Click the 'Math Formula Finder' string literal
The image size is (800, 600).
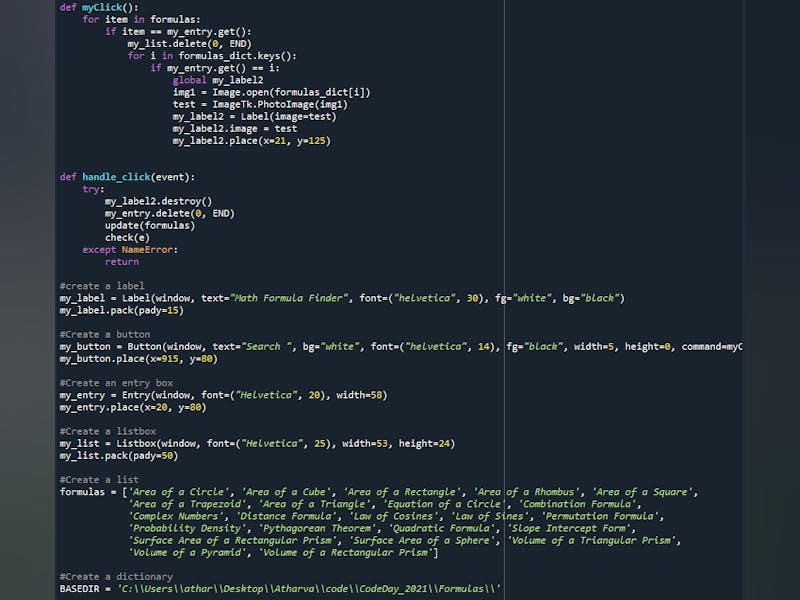pos(289,298)
